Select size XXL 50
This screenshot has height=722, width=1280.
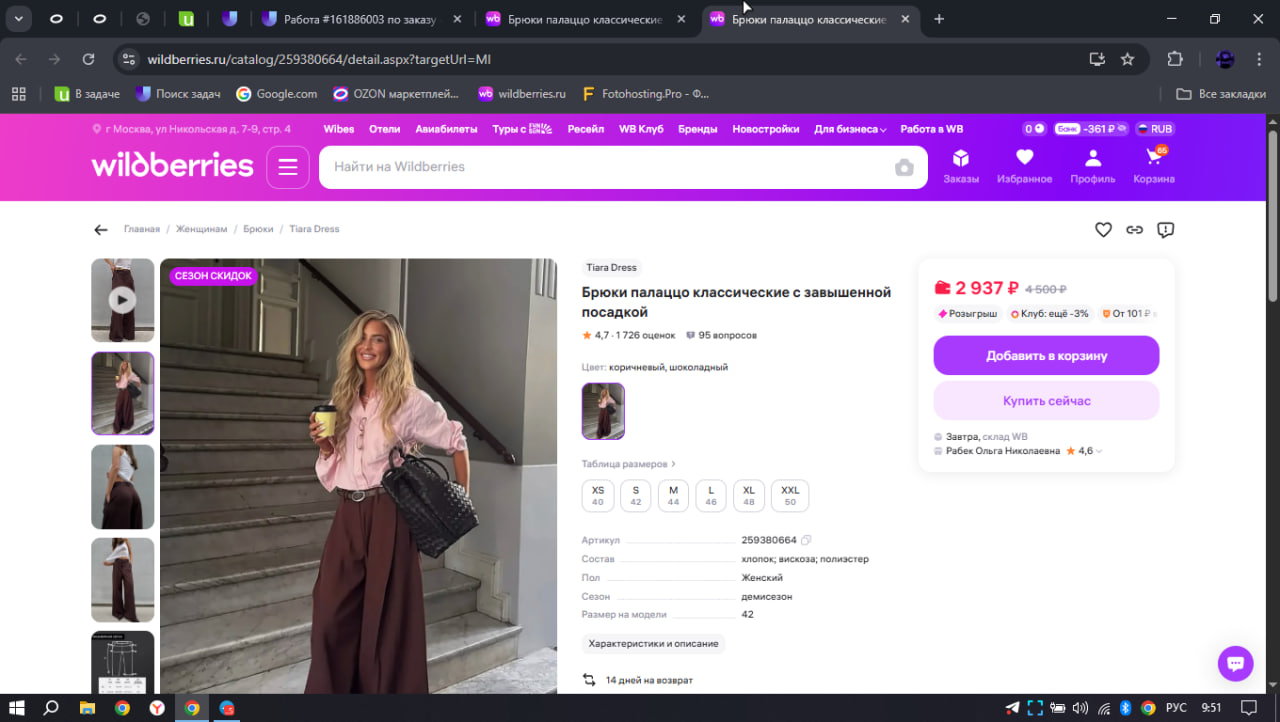click(x=790, y=496)
